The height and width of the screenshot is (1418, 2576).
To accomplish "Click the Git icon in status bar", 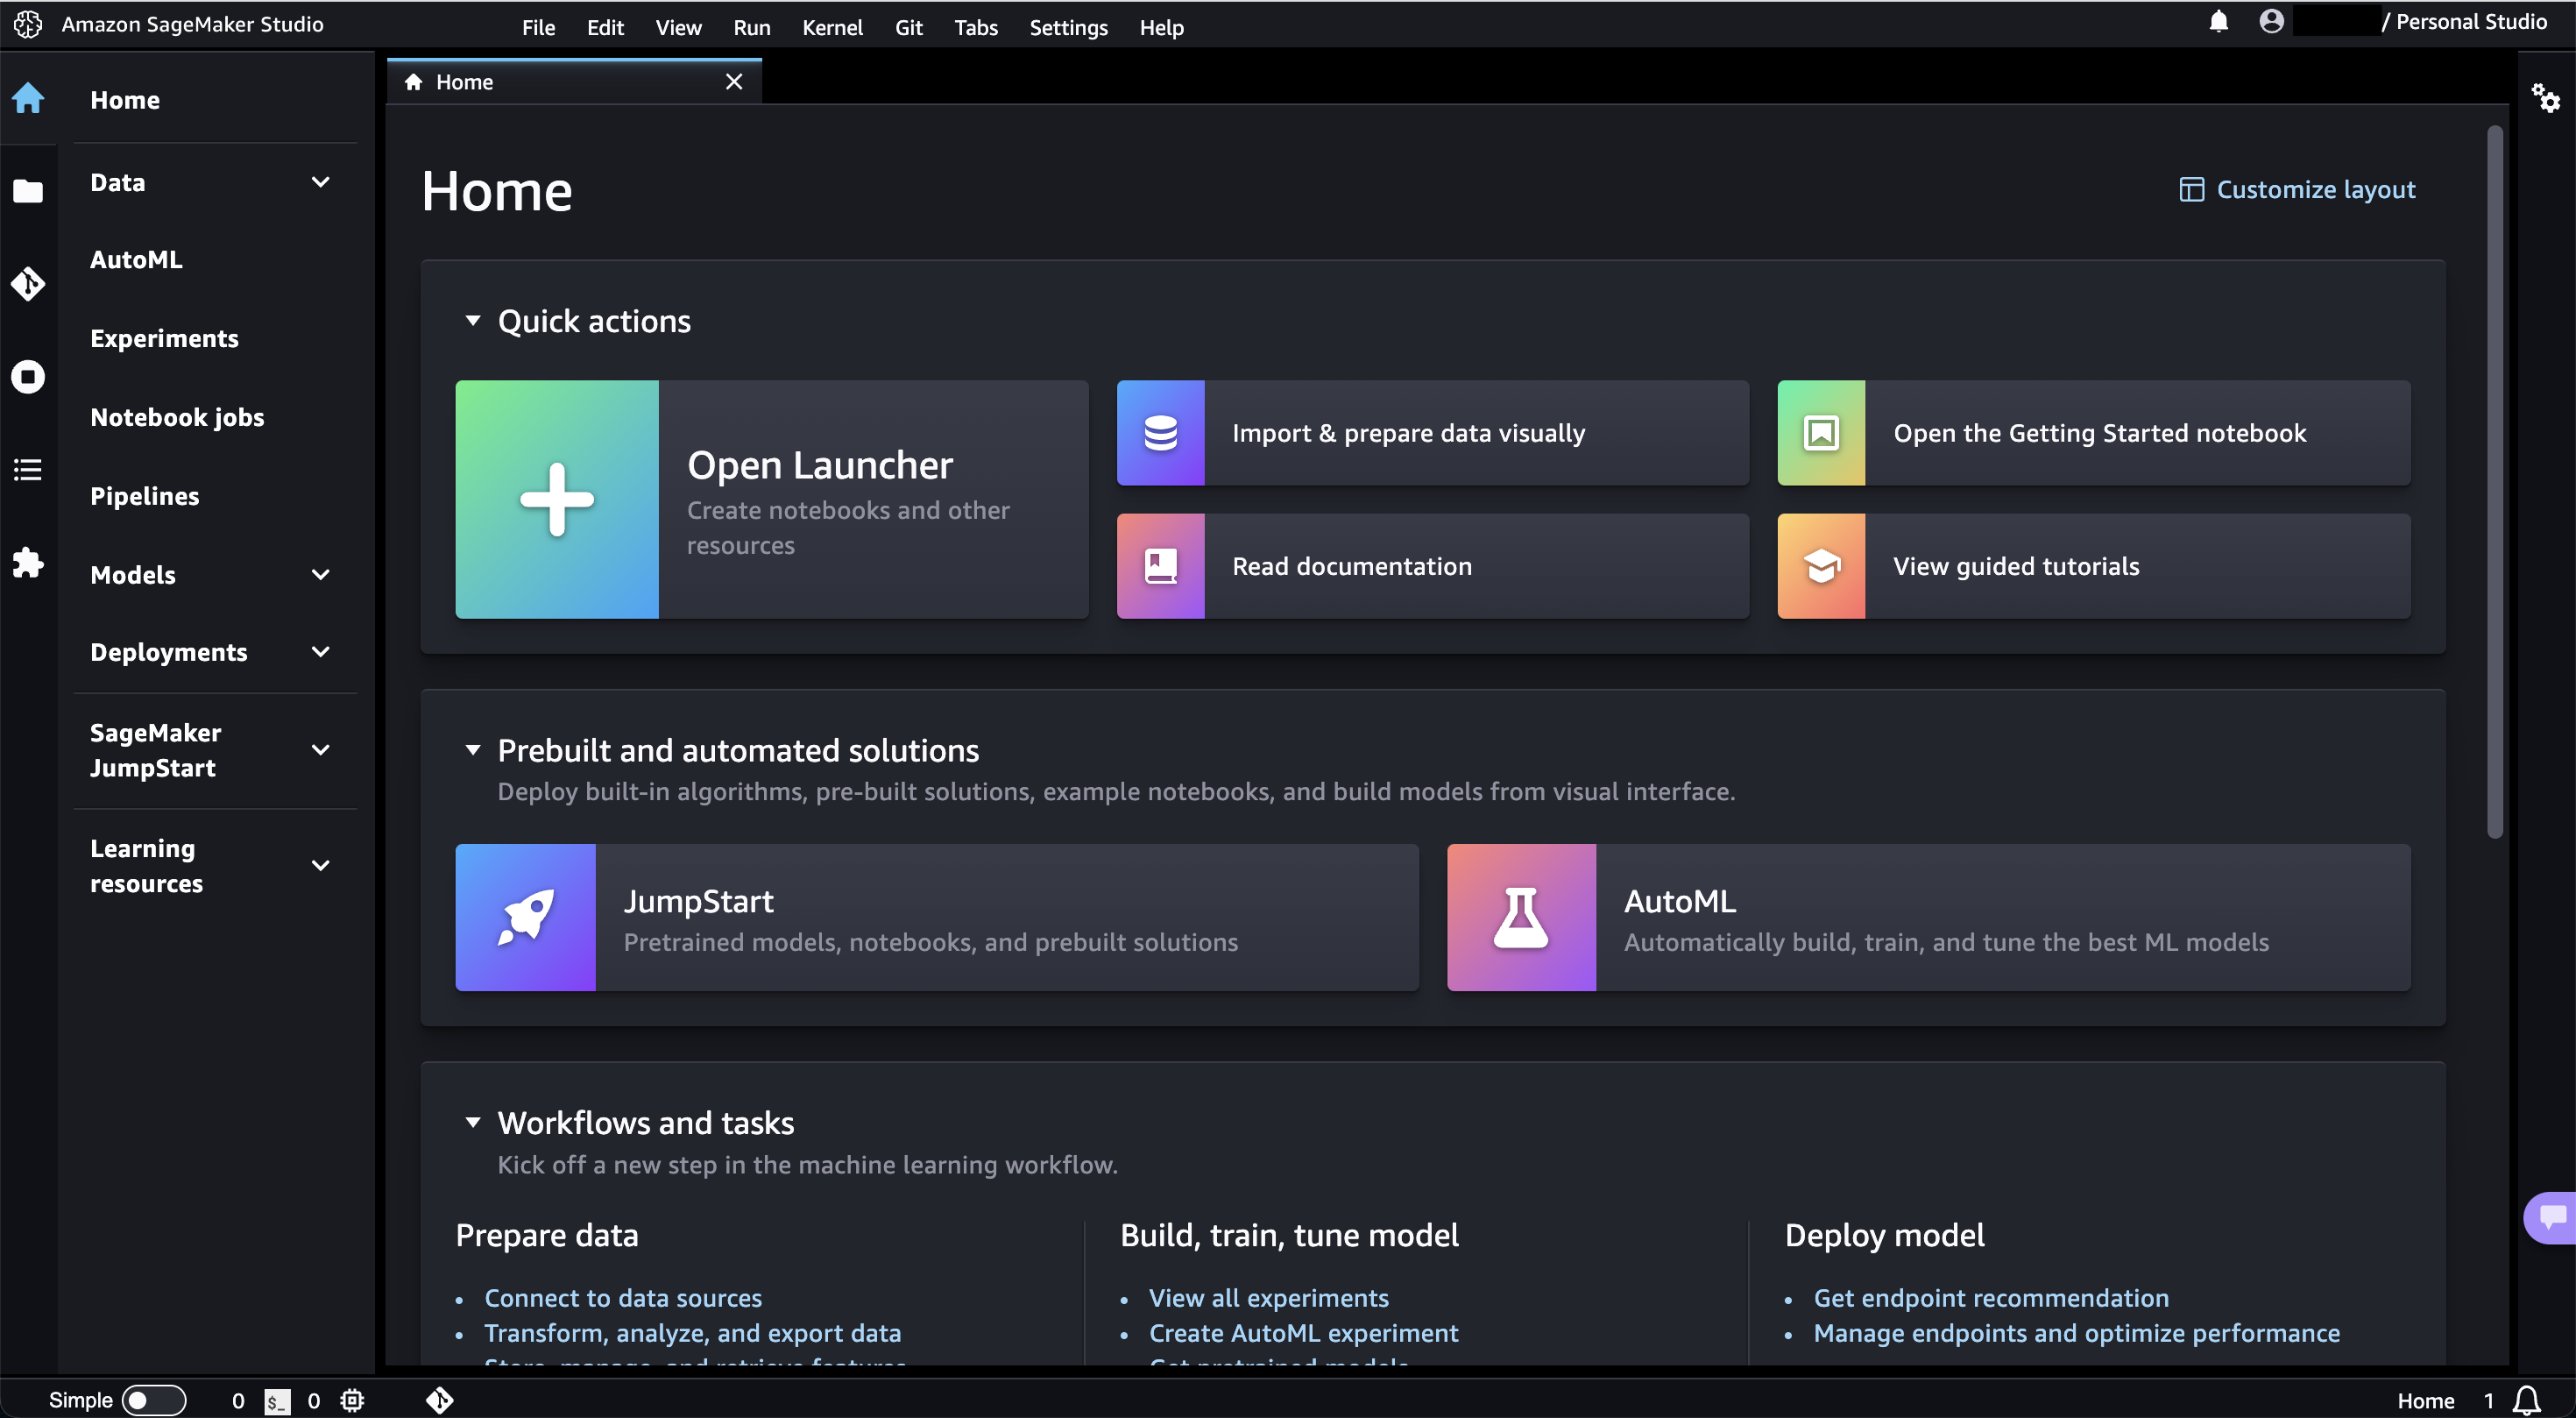I will point(440,1401).
